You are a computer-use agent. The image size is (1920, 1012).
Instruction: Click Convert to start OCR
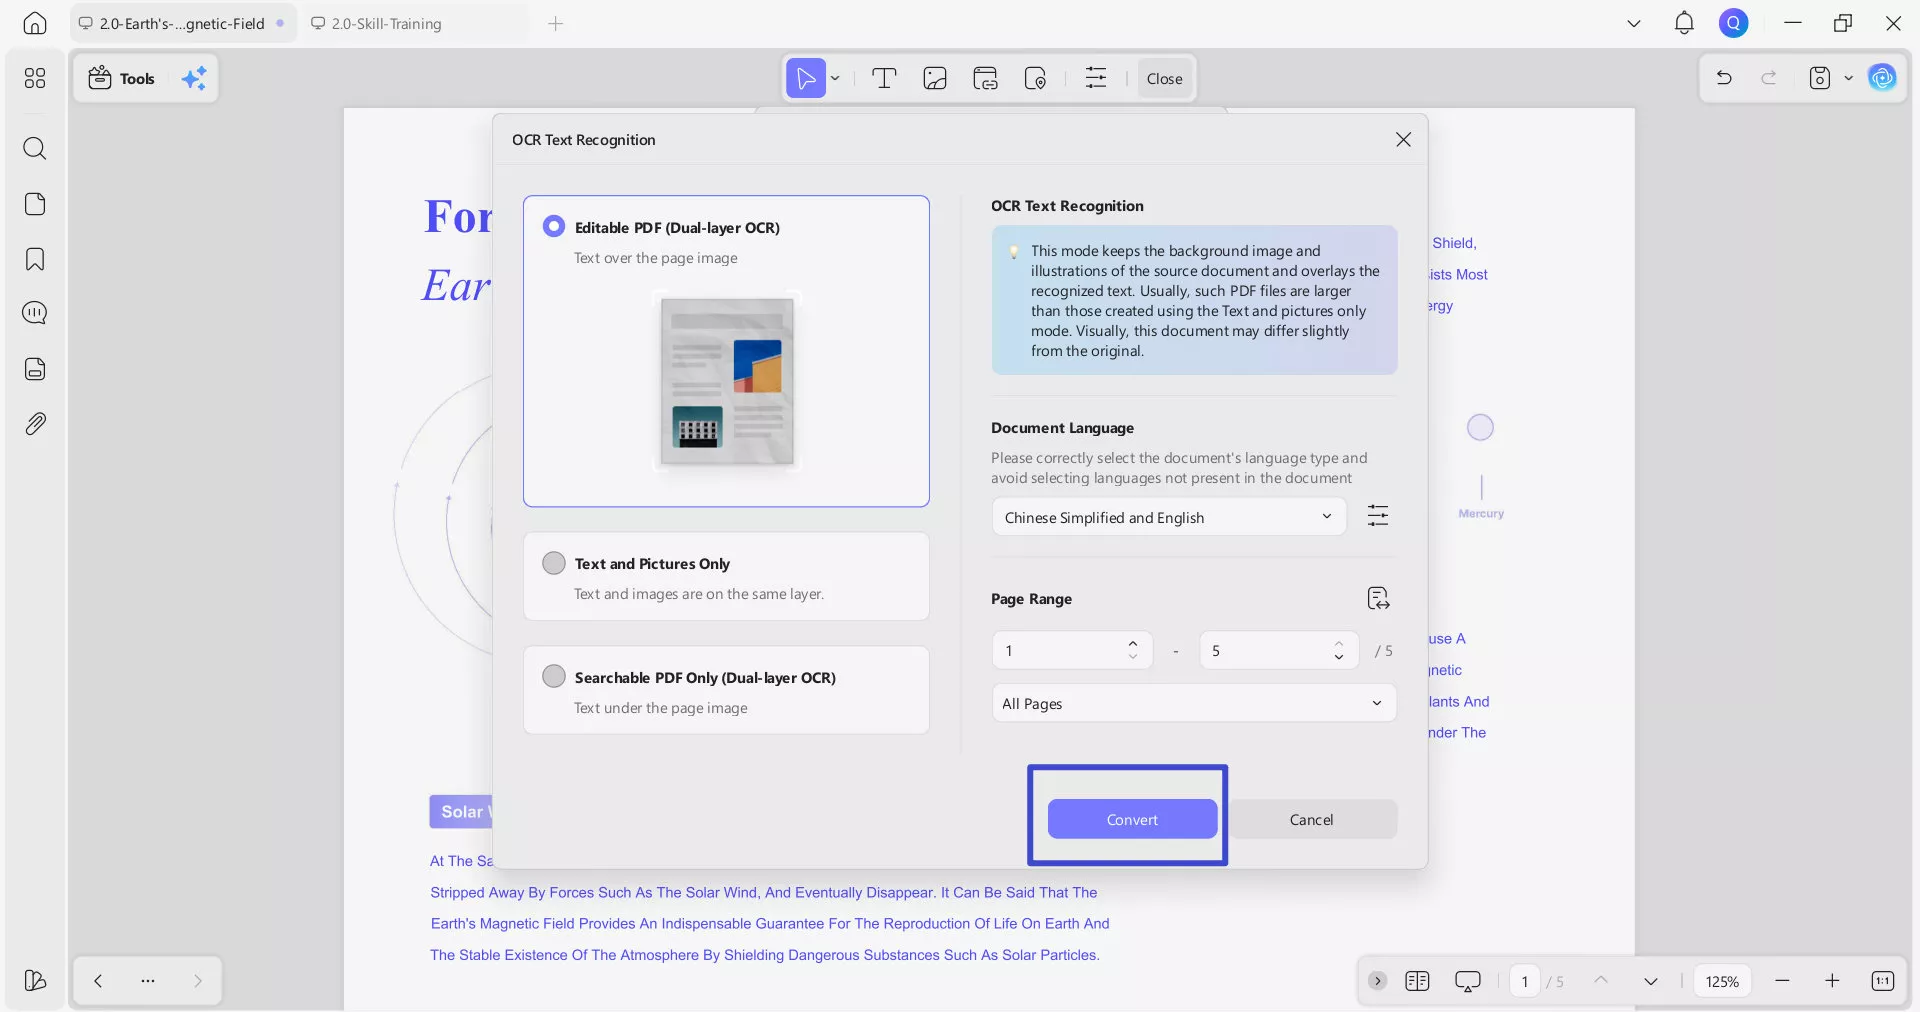(1132, 819)
